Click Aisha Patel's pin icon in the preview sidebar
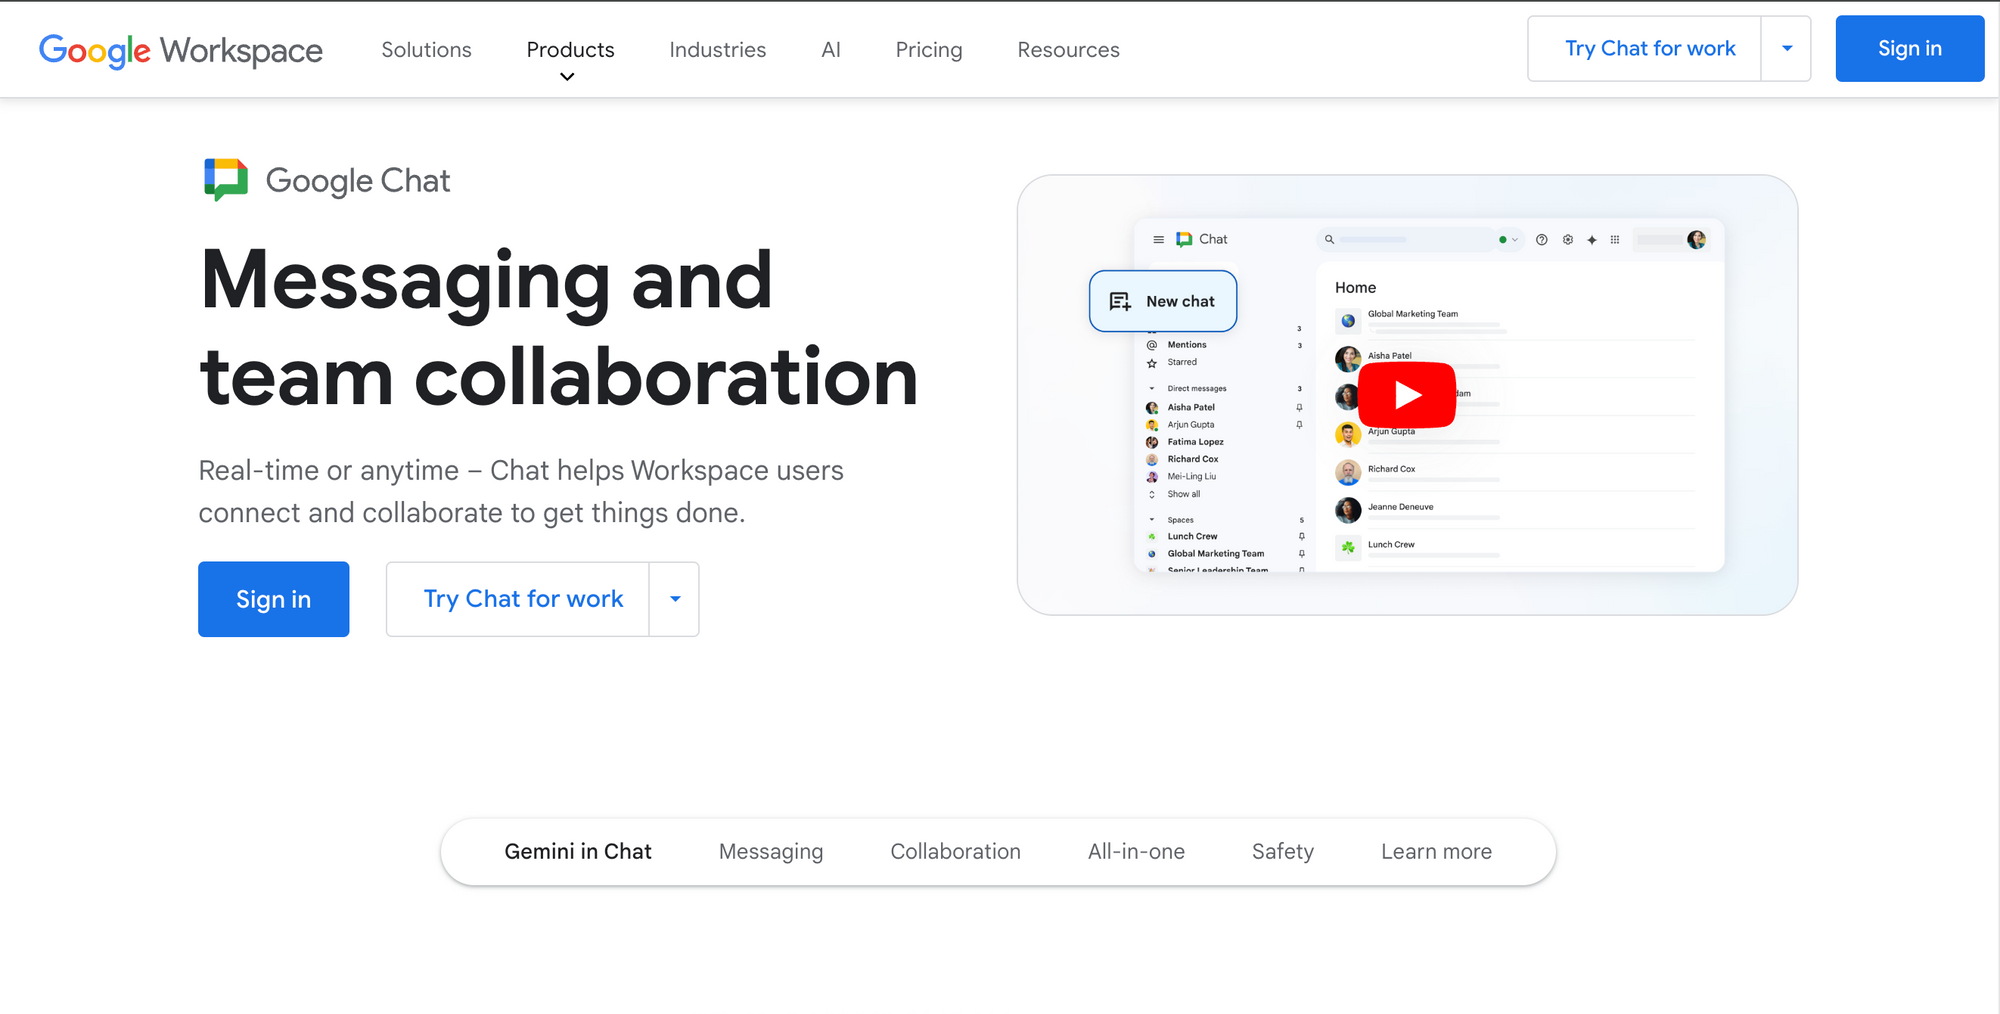Image resolution: width=2000 pixels, height=1014 pixels. tap(1299, 407)
